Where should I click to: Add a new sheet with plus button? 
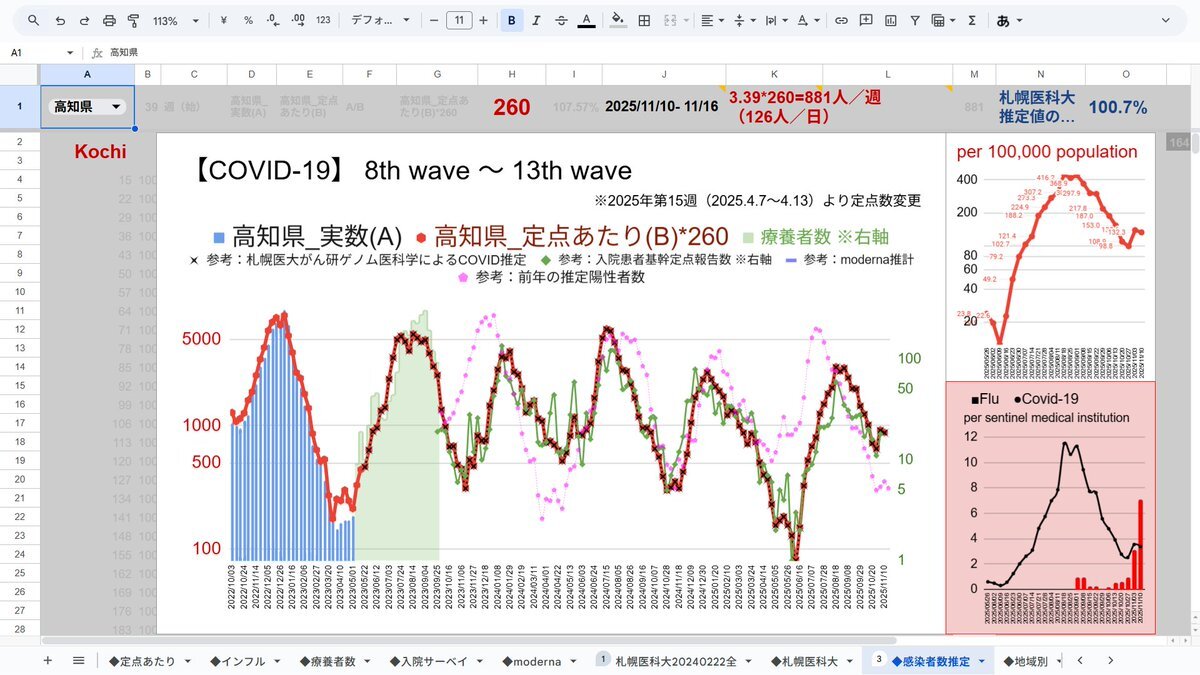point(47,661)
